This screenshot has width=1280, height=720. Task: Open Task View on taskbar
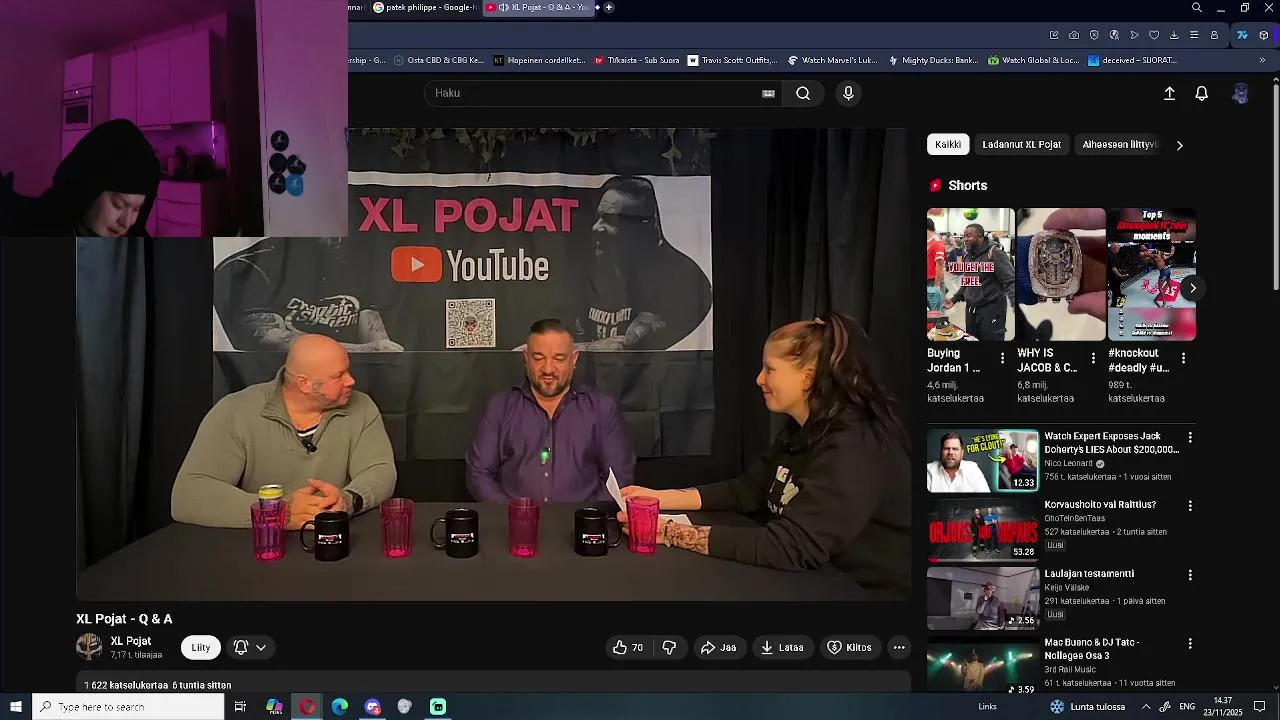240,707
